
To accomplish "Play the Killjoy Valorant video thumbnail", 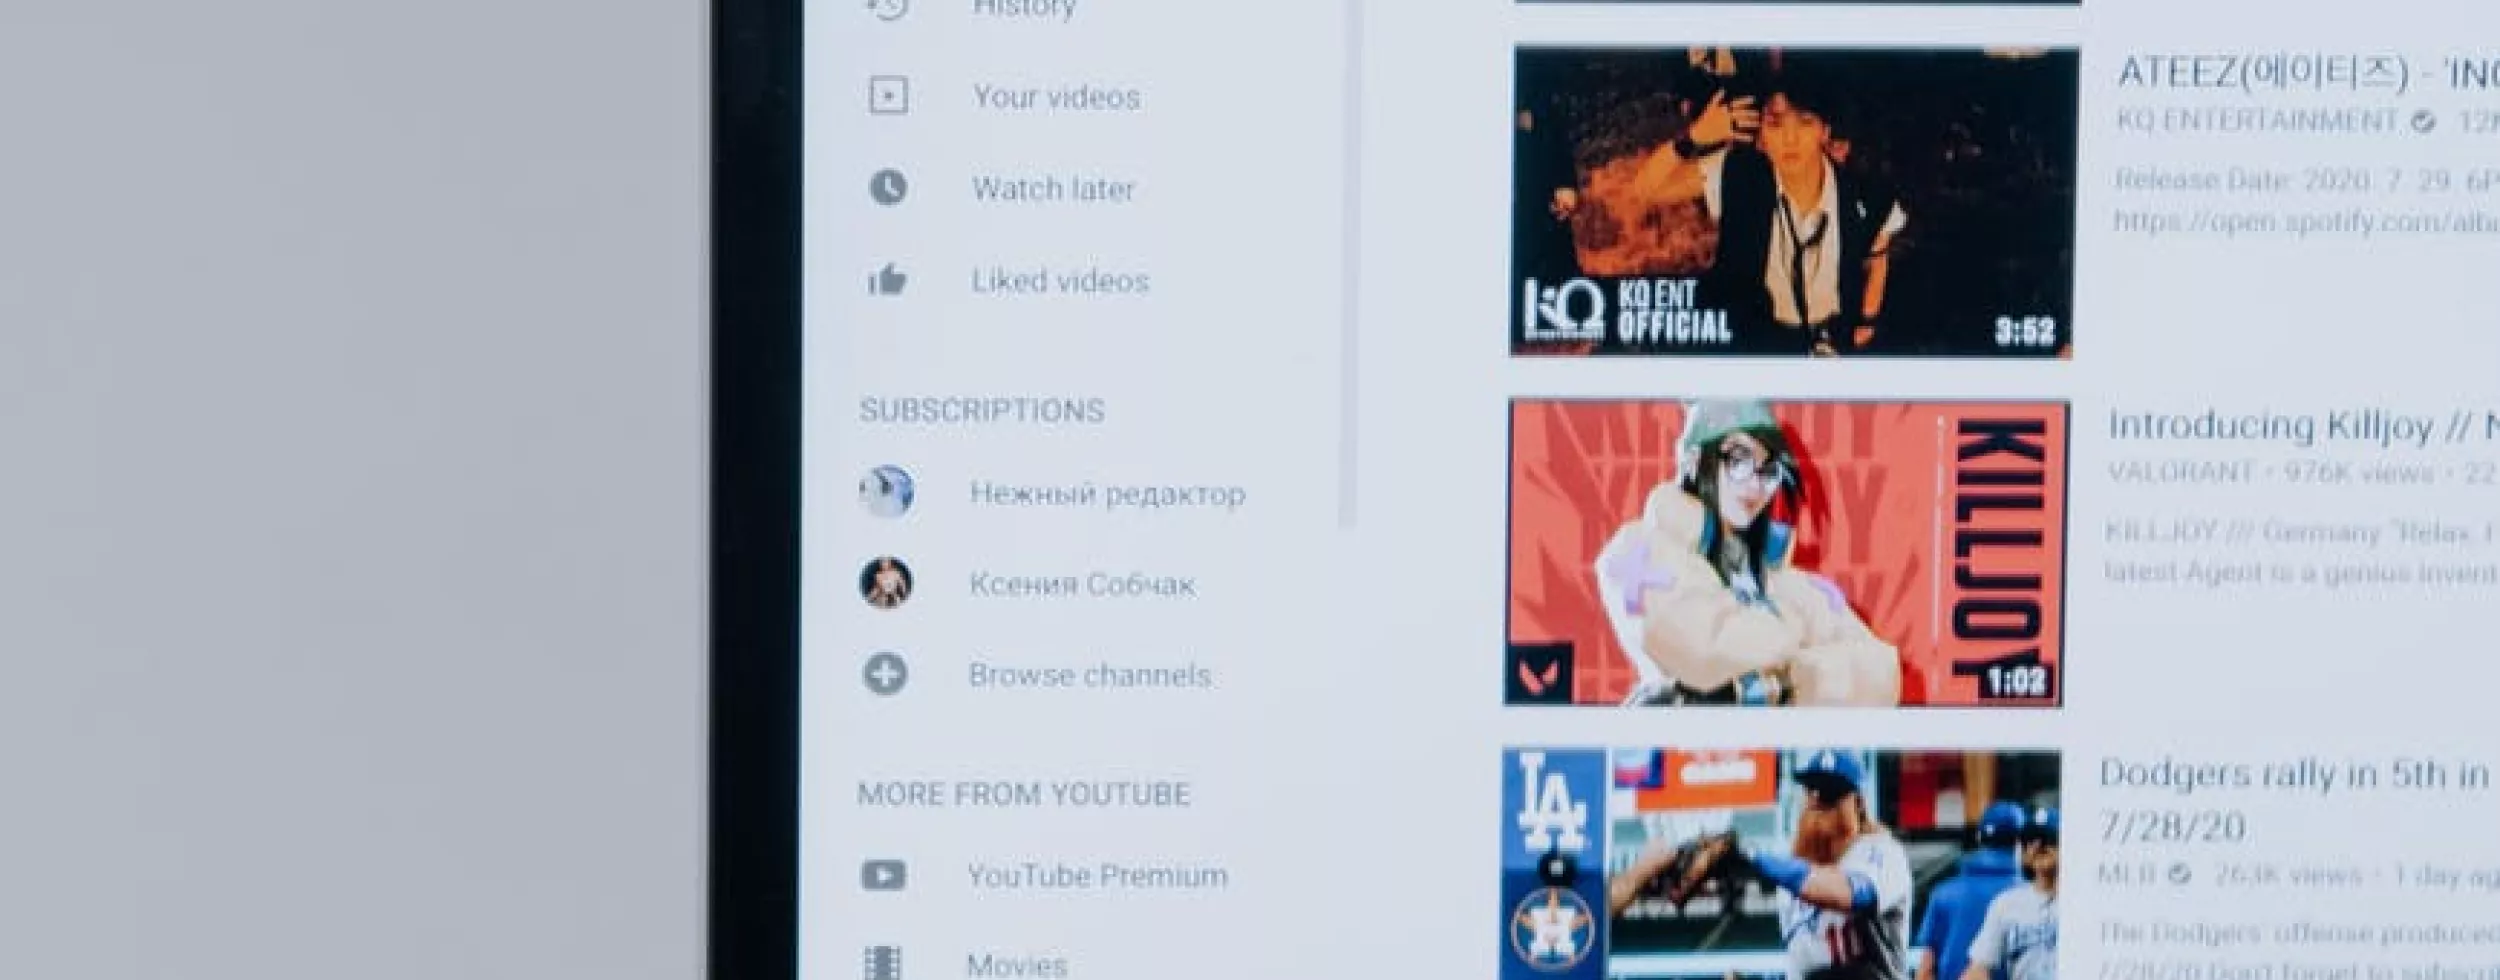I will (x=1786, y=552).
